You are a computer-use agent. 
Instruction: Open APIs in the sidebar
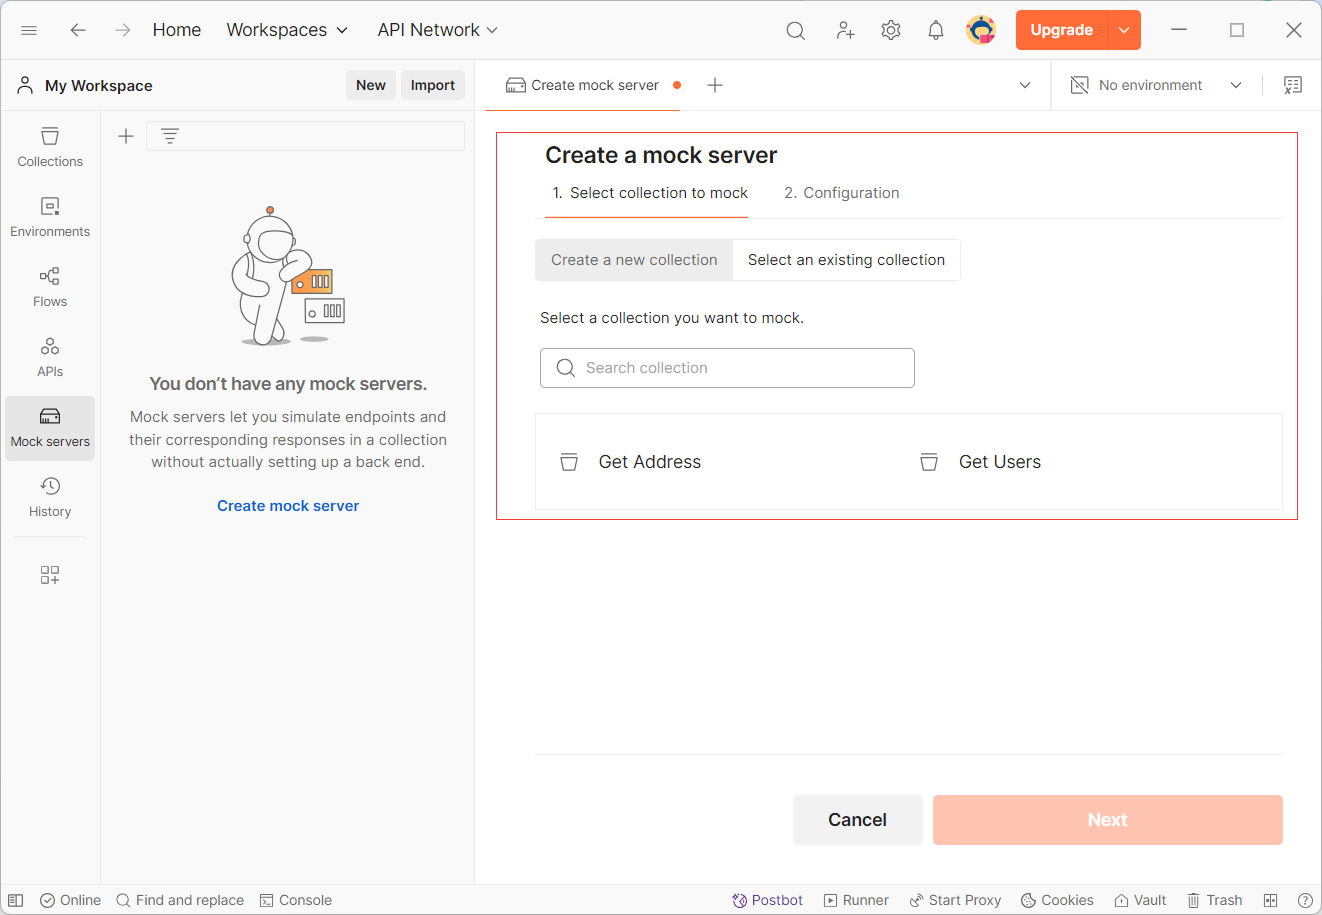(x=50, y=357)
